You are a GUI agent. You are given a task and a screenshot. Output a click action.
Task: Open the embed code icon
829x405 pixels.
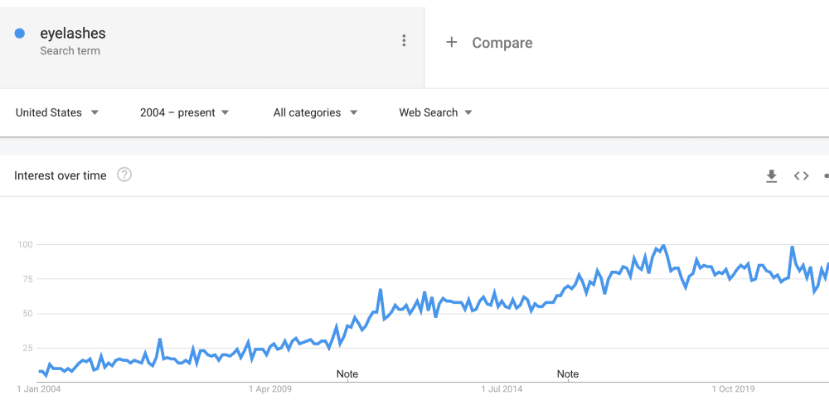click(x=801, y=176)
